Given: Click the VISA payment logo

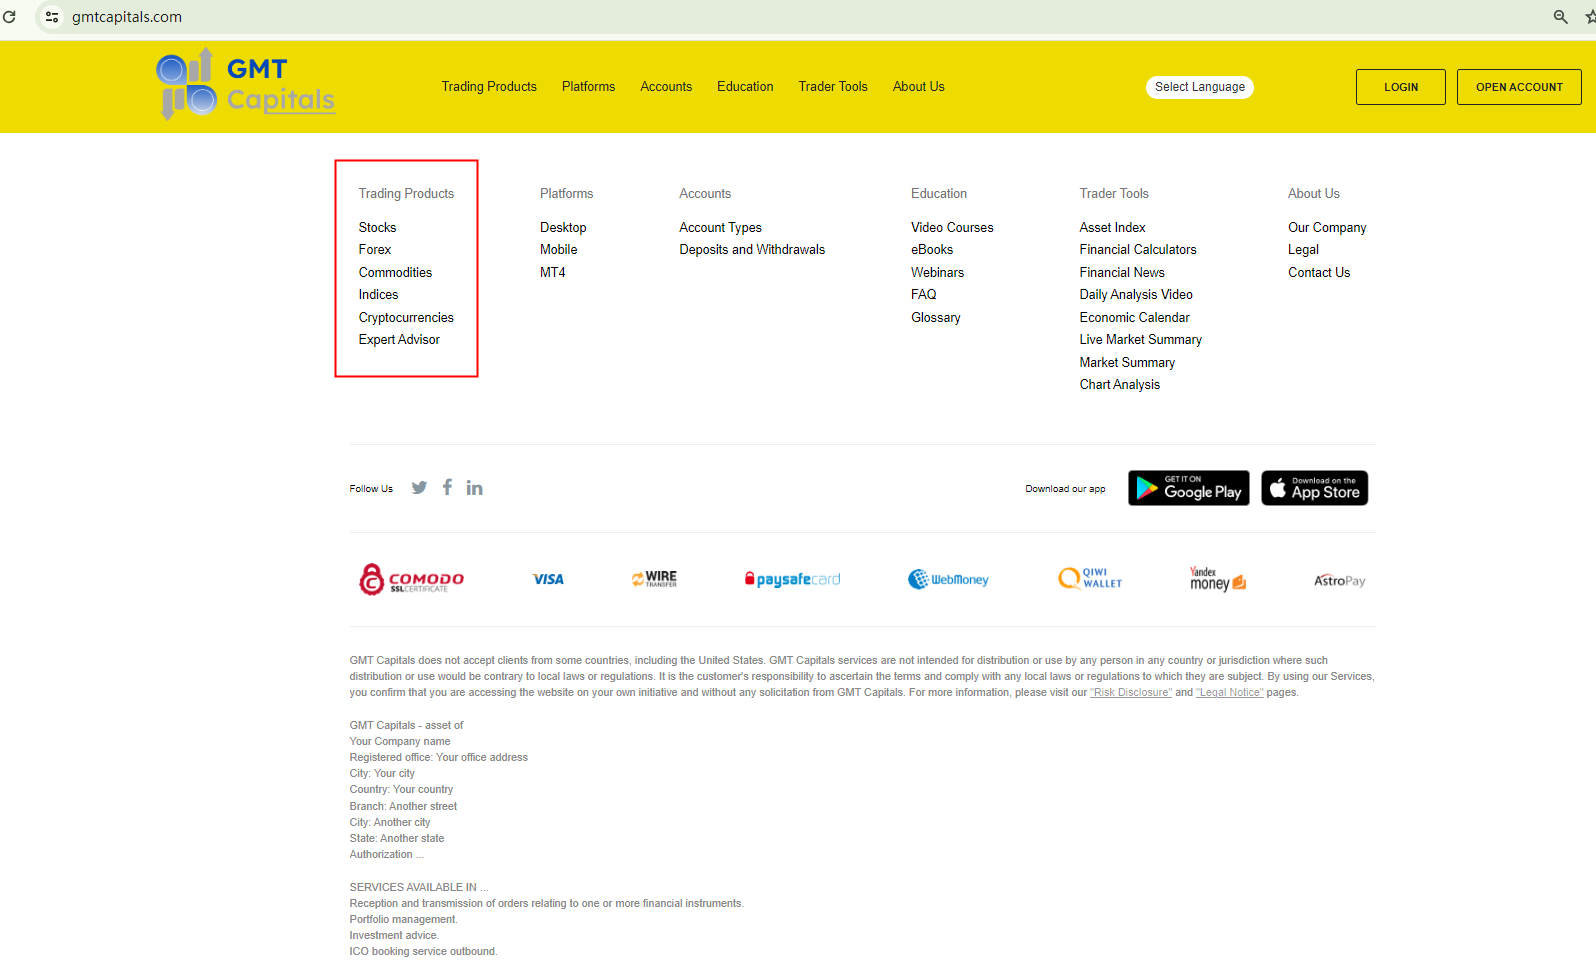Looking at the screenshot, I should (x=548, y=579).
